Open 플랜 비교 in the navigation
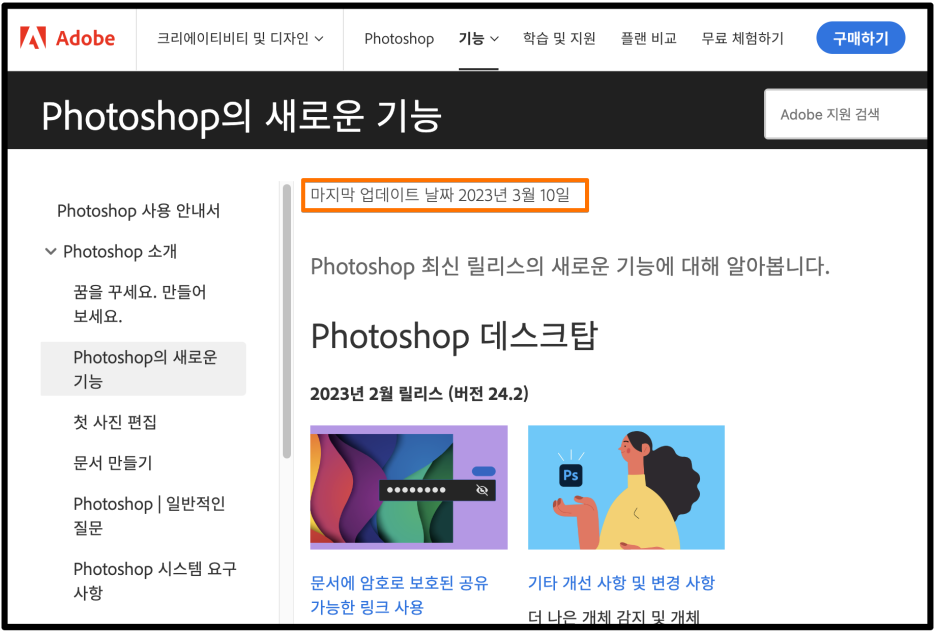 pyautogui.click(x=649, y=39)
